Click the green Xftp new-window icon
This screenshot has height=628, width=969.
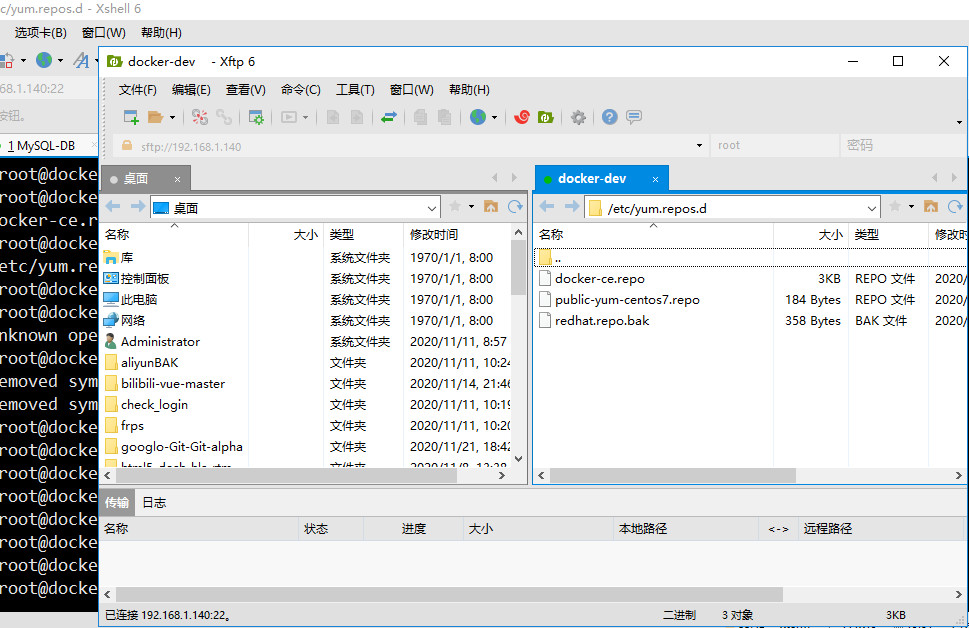(546, 117)
